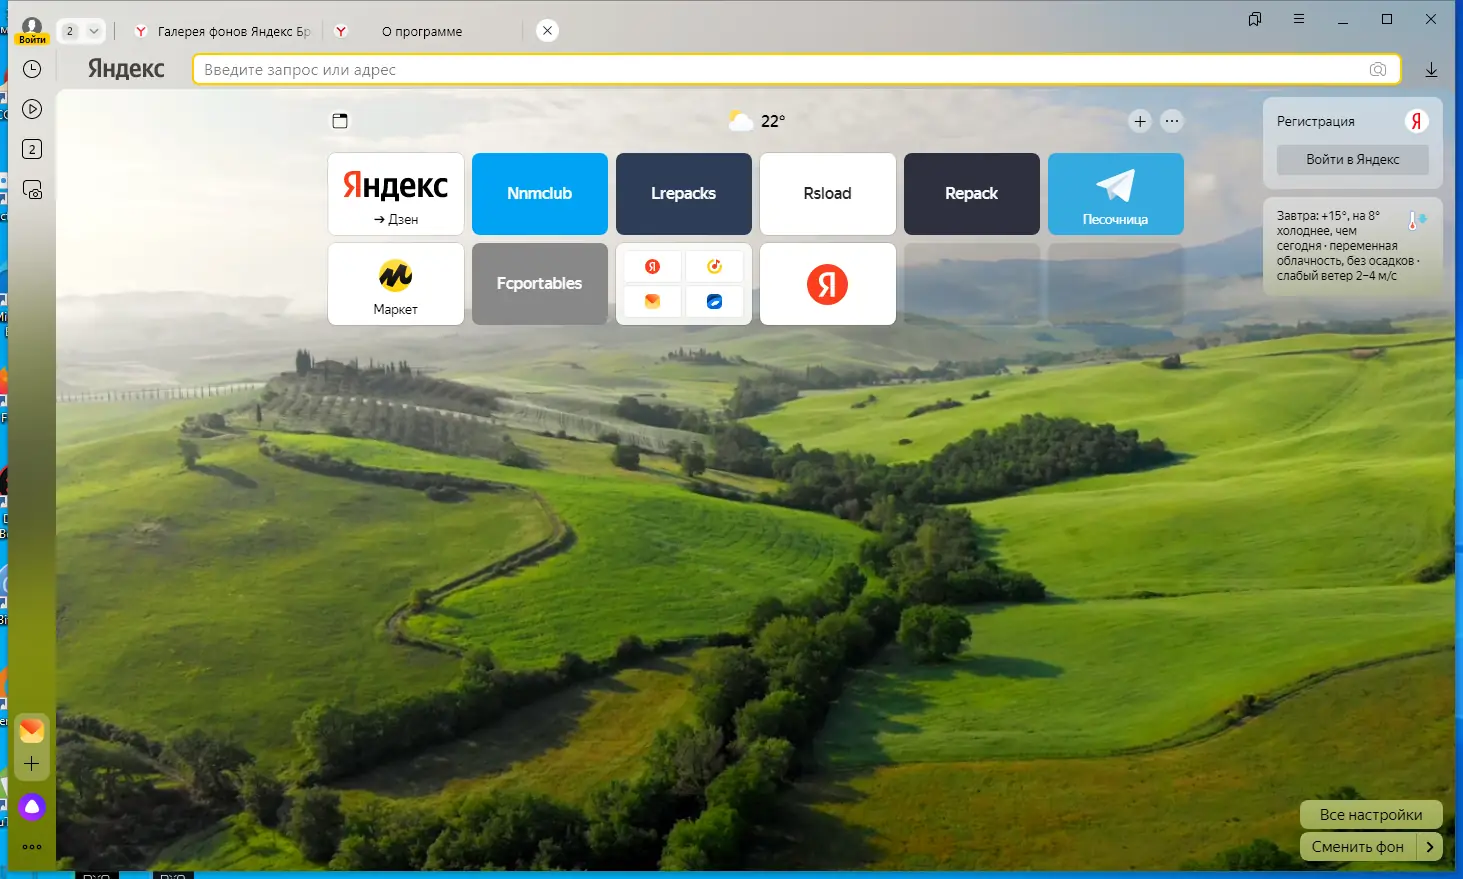Open the Lrepacks tile
Image resolution: width=1463 pixels, height=879 pixels.
point(684,194)
